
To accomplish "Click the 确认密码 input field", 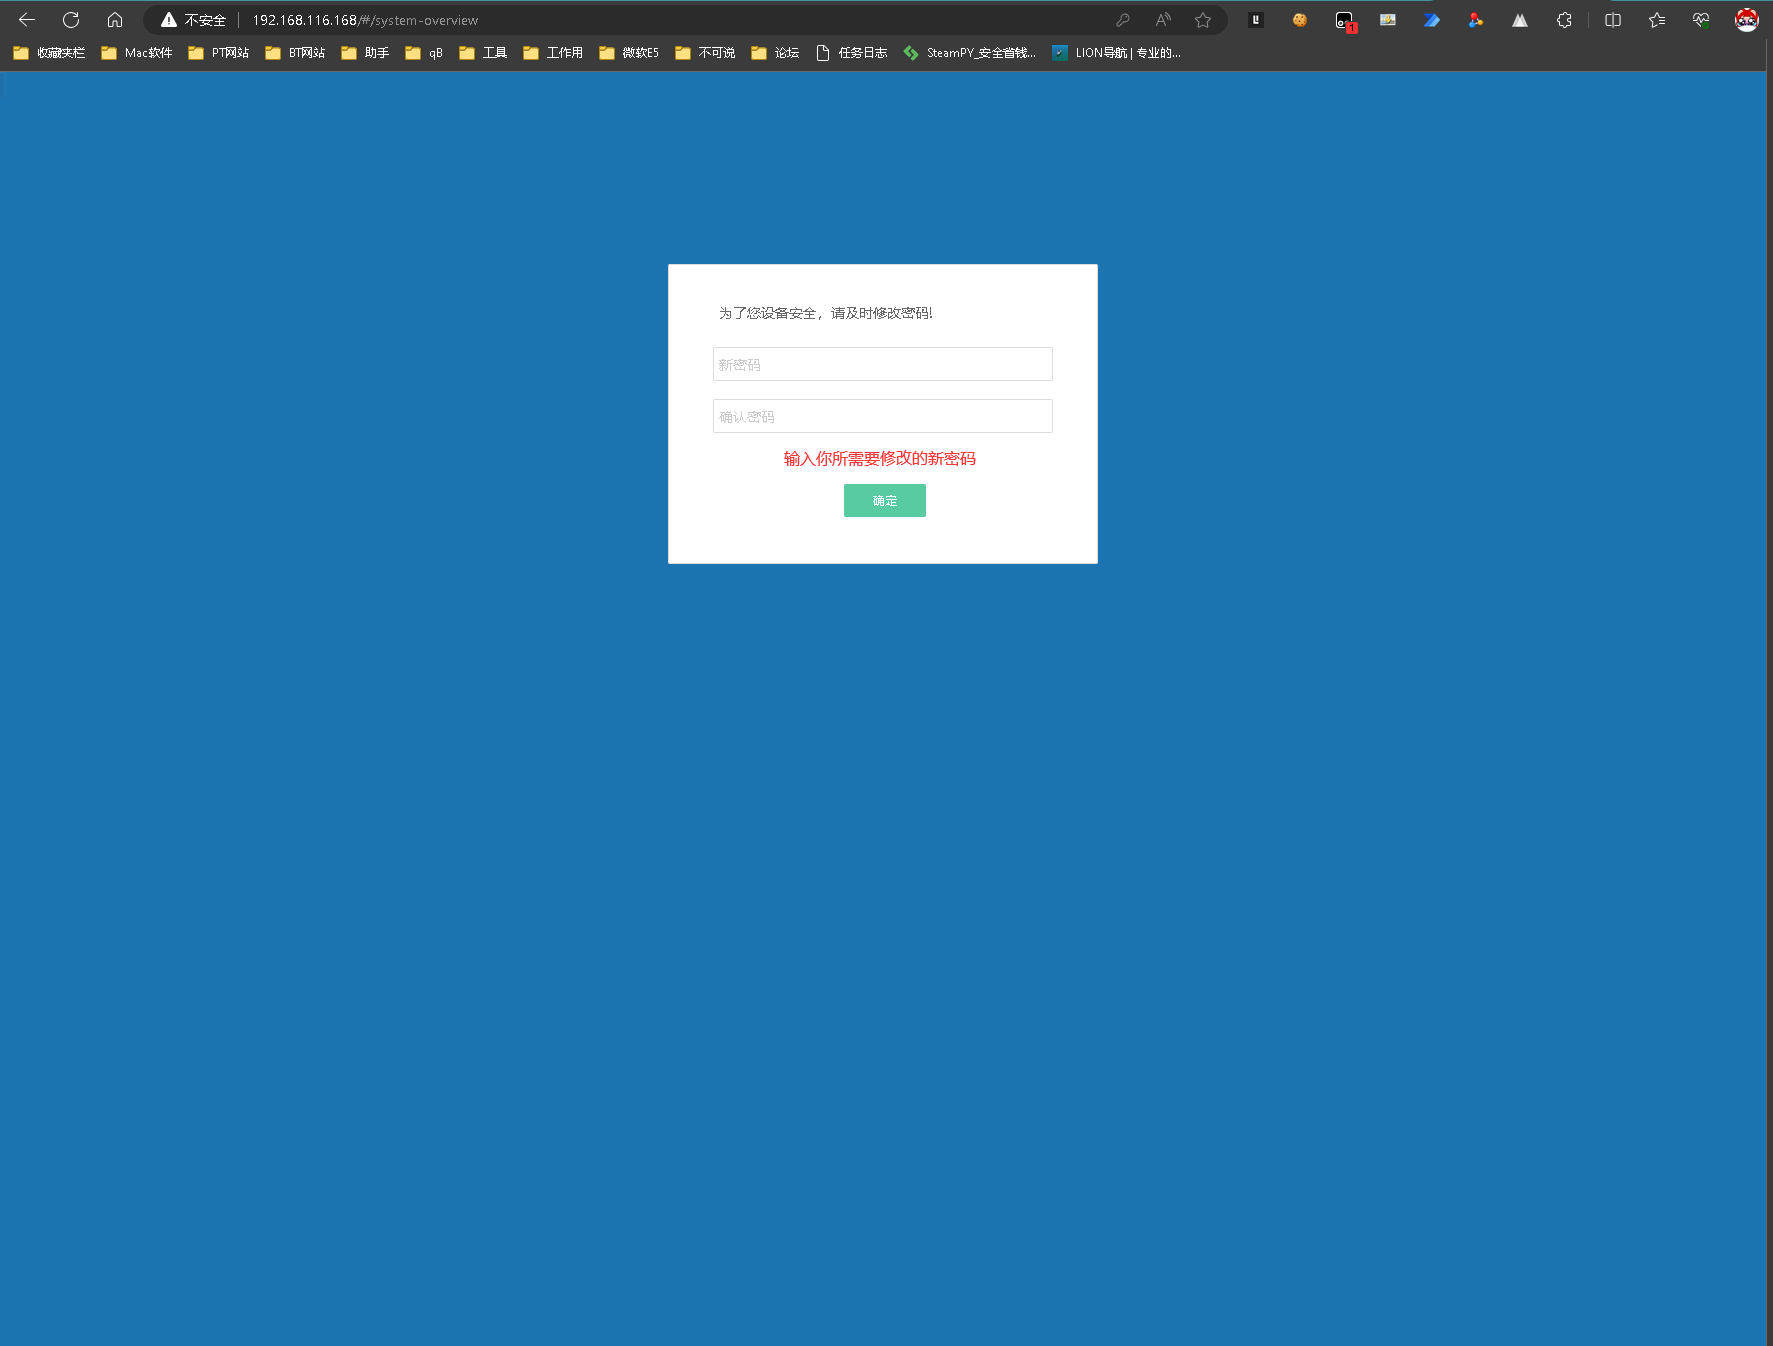I will tap(882, 416).
